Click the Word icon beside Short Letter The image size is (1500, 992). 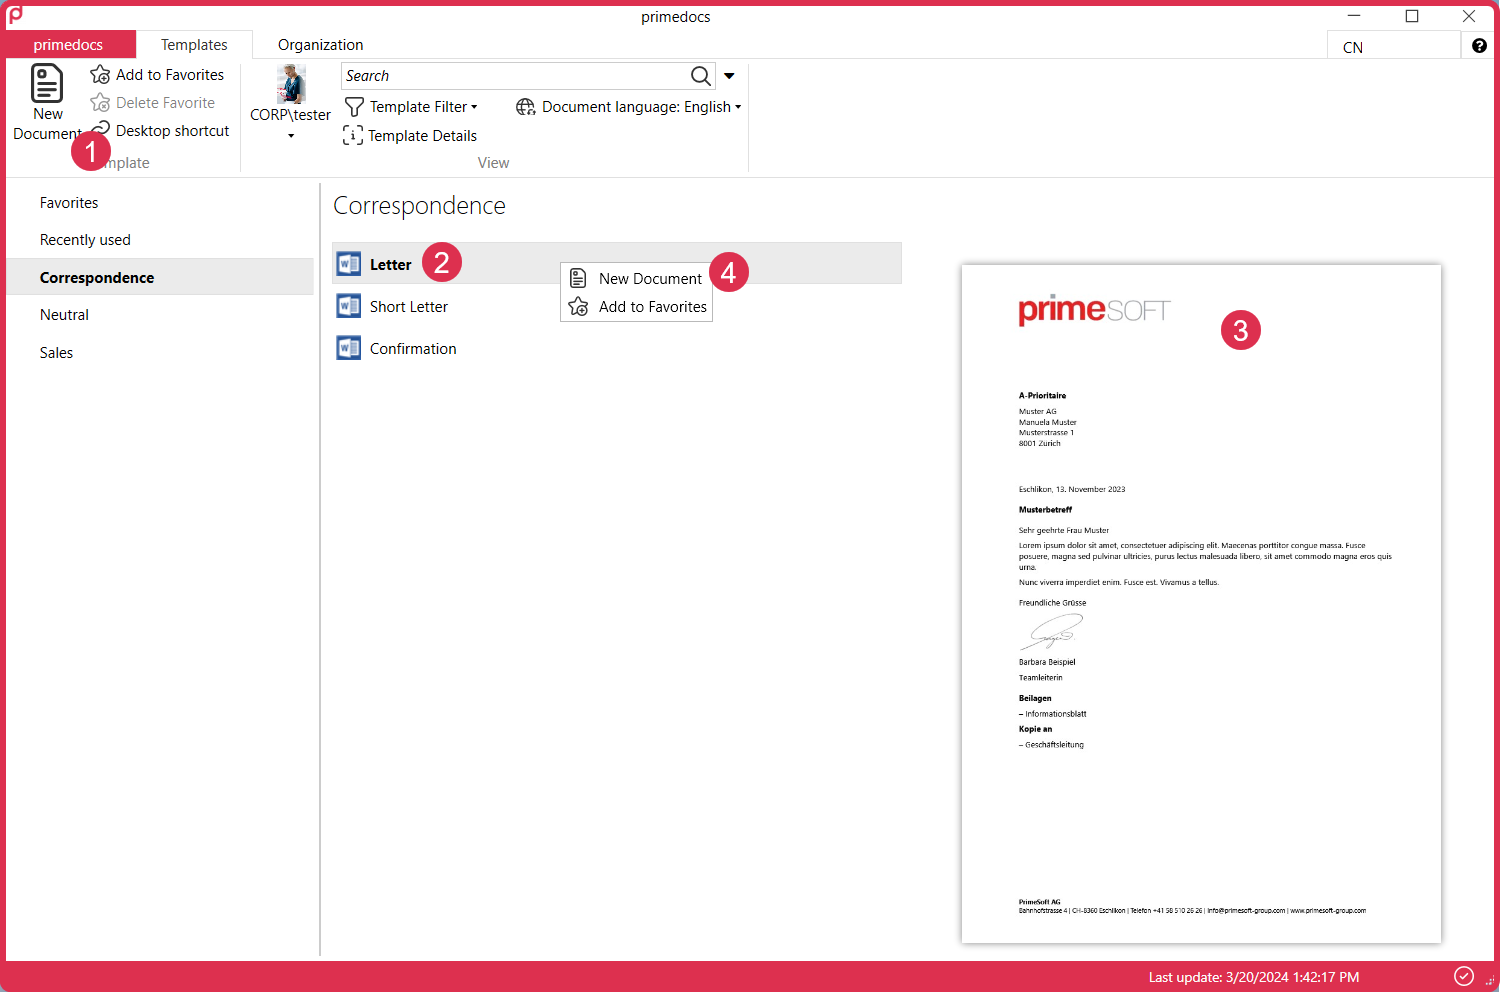pos(349,306)
